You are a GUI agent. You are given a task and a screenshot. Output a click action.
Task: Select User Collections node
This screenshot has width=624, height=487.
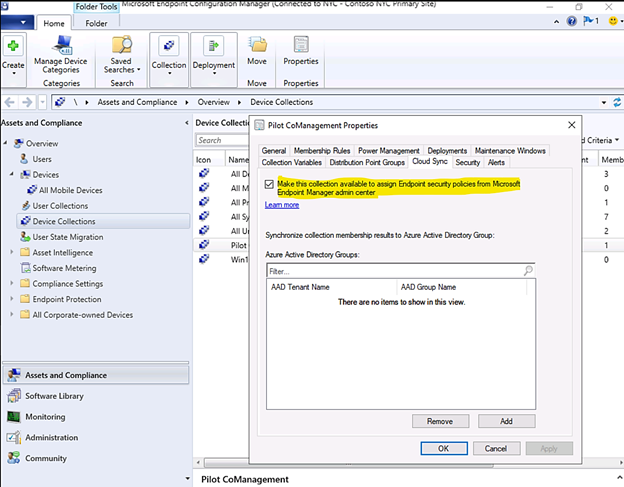(60, 206)
